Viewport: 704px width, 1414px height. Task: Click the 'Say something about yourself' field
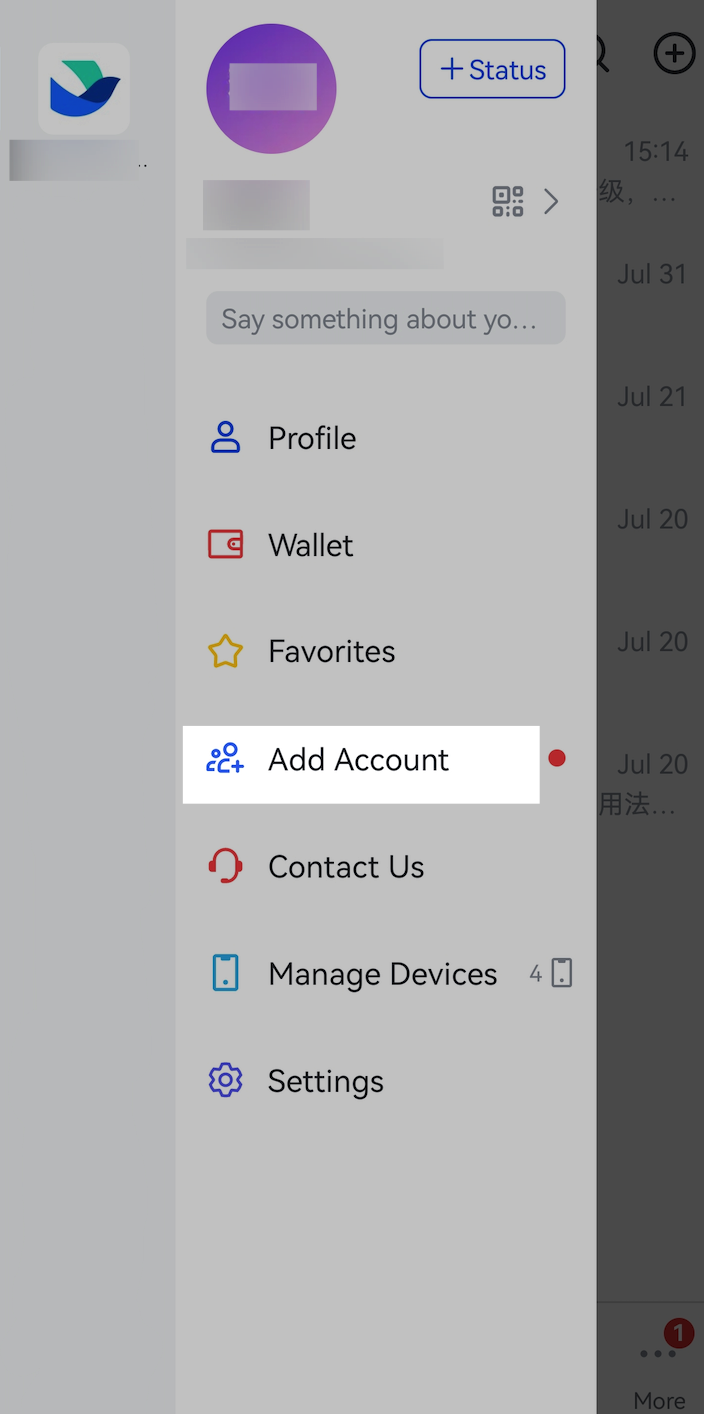pyautogui.click(x=385, y=318)
